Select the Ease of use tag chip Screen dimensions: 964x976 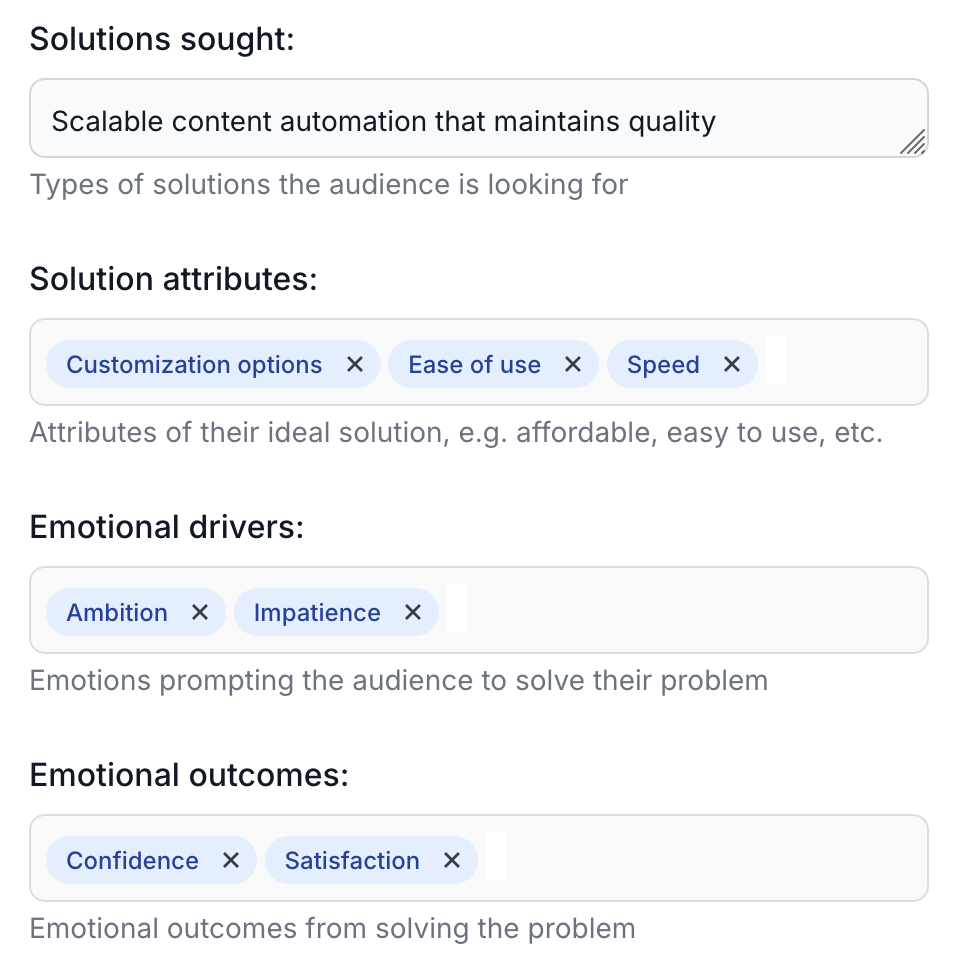(475, 364)
